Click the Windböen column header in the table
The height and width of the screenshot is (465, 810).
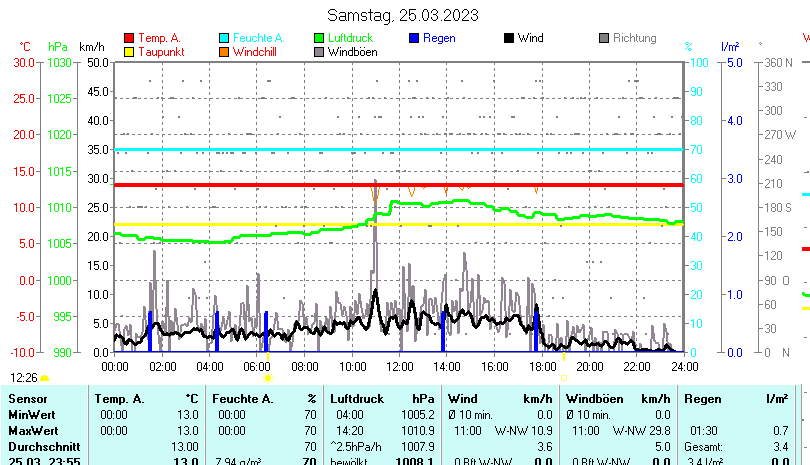595,399
